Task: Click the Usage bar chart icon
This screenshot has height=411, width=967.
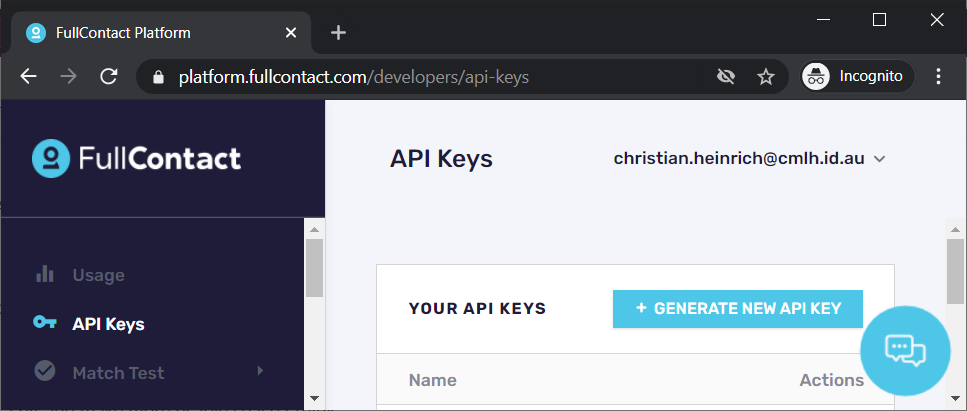Action: click(x=45, y=274)
